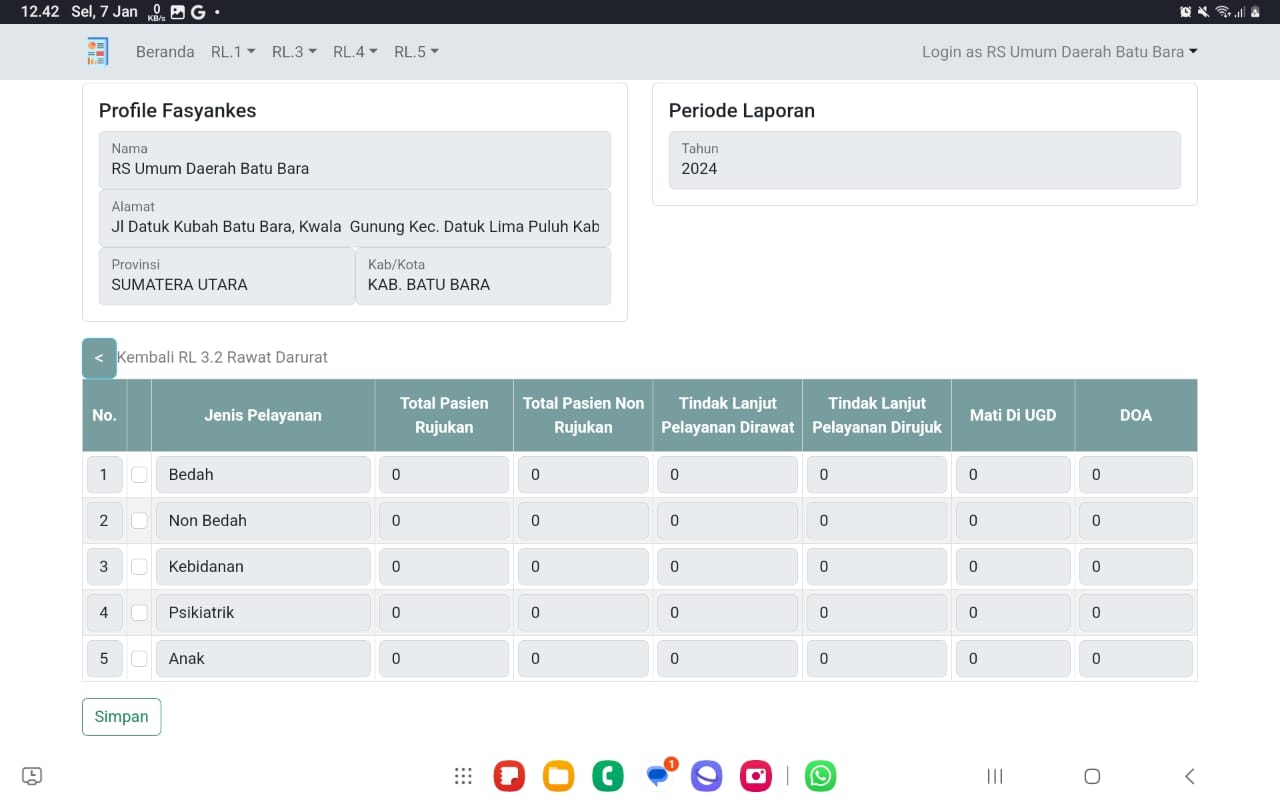Click the app logo in navbar

click(97, 51)
